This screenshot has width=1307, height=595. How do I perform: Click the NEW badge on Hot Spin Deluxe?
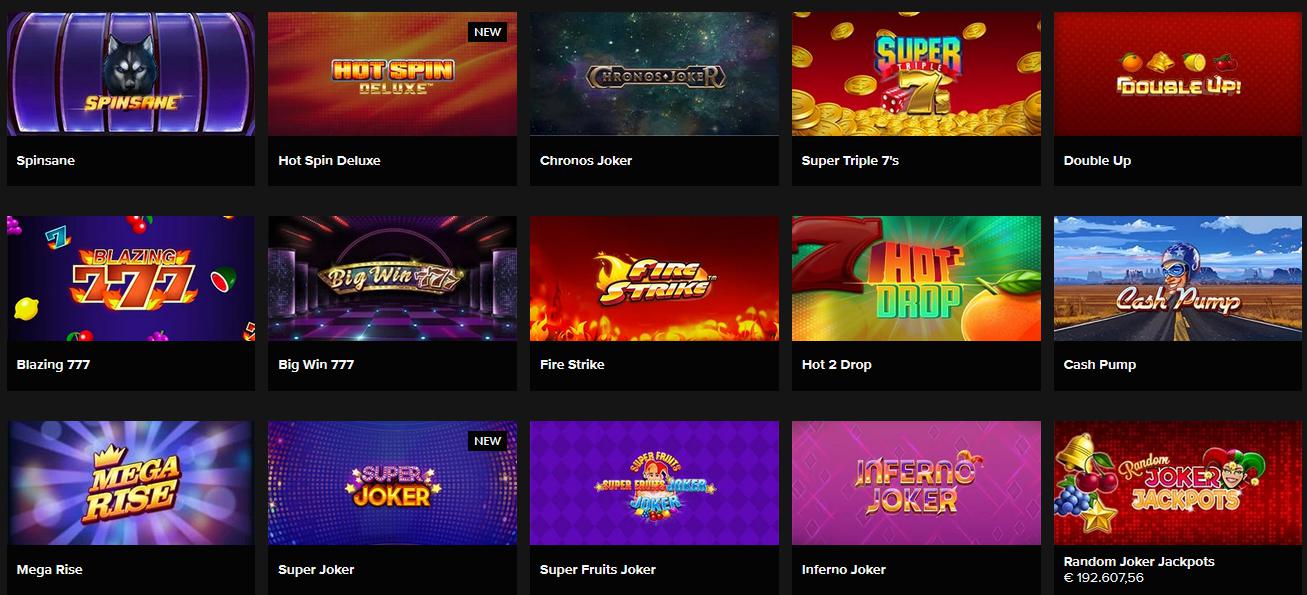coord(487,32)
